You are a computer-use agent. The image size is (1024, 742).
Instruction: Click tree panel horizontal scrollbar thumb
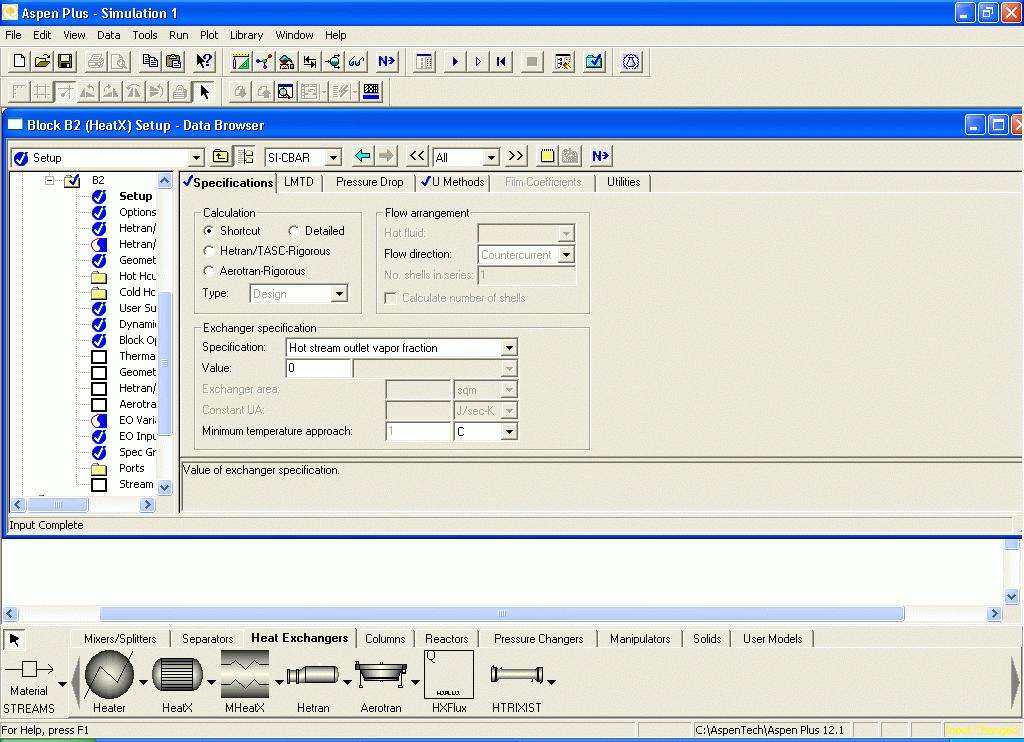pos(57,504)
